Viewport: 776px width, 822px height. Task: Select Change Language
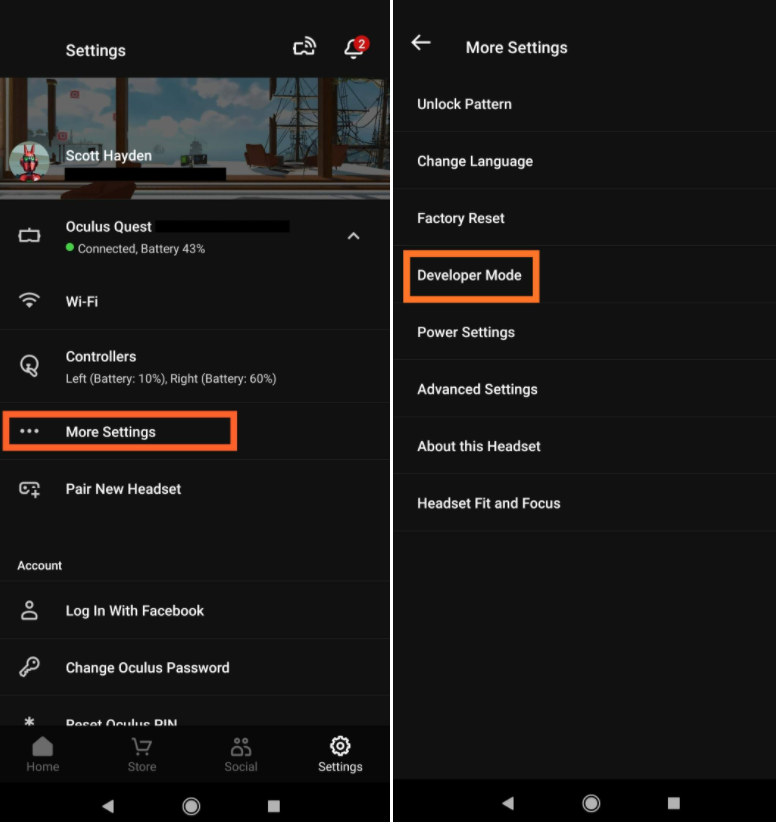(475, 161)
